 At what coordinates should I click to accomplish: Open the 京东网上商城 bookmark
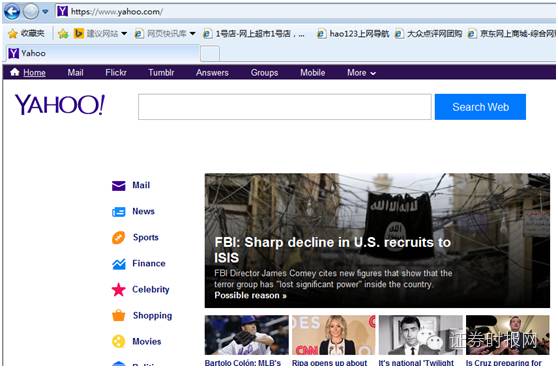512,34
